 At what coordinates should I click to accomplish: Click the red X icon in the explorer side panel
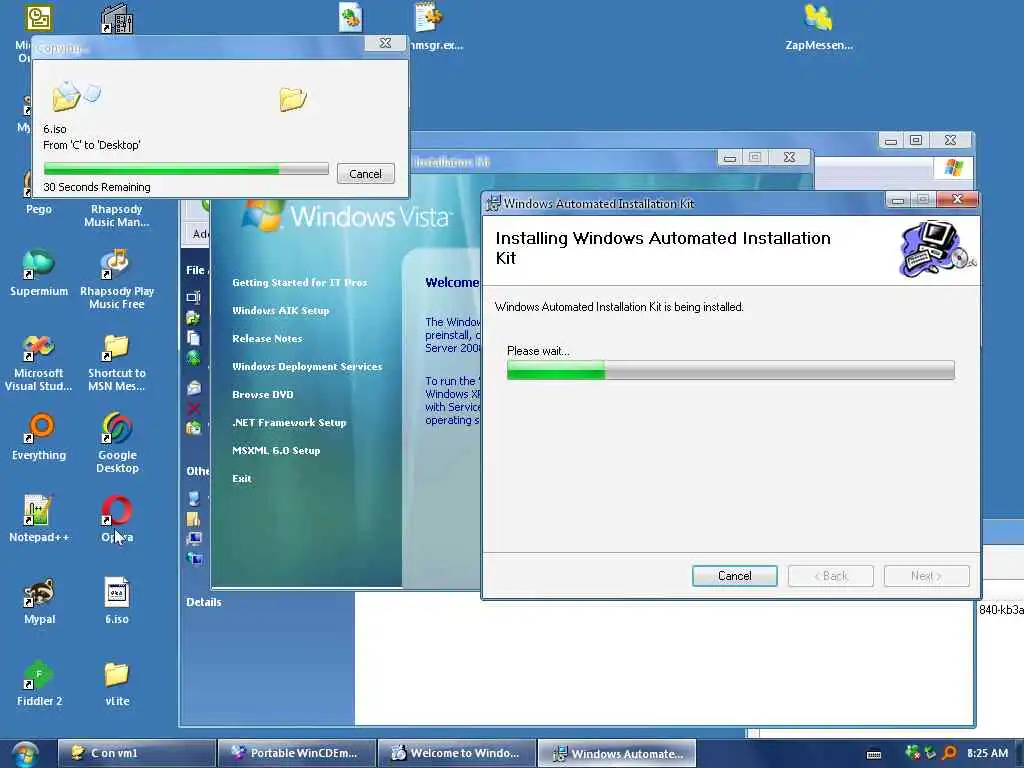(193, 409)
